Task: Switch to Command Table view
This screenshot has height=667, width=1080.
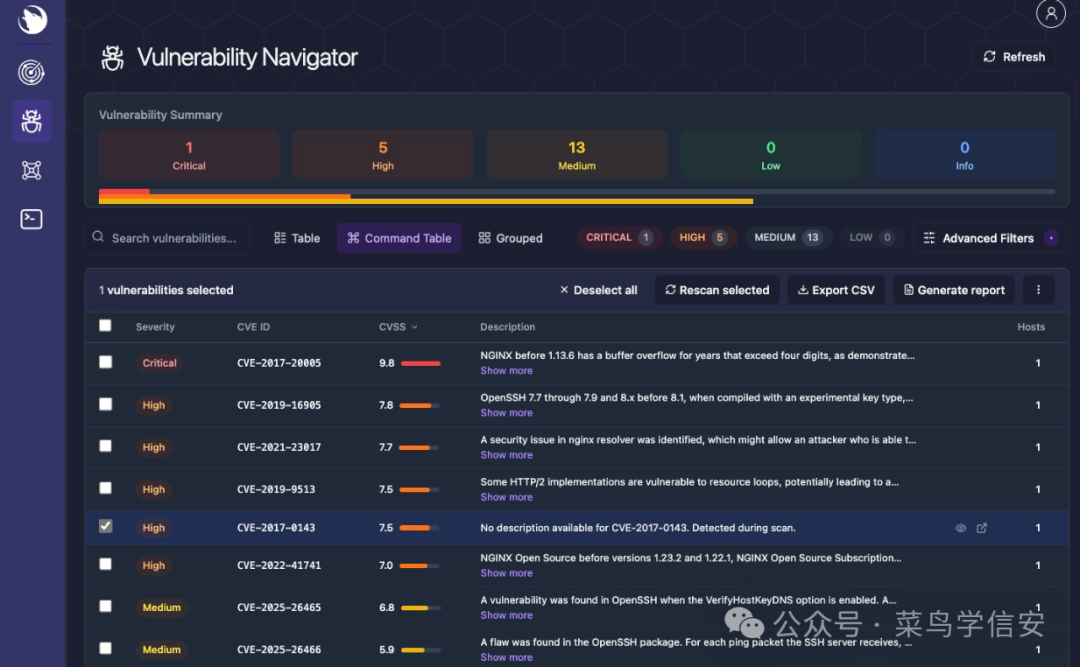Action: click(399, 238)
